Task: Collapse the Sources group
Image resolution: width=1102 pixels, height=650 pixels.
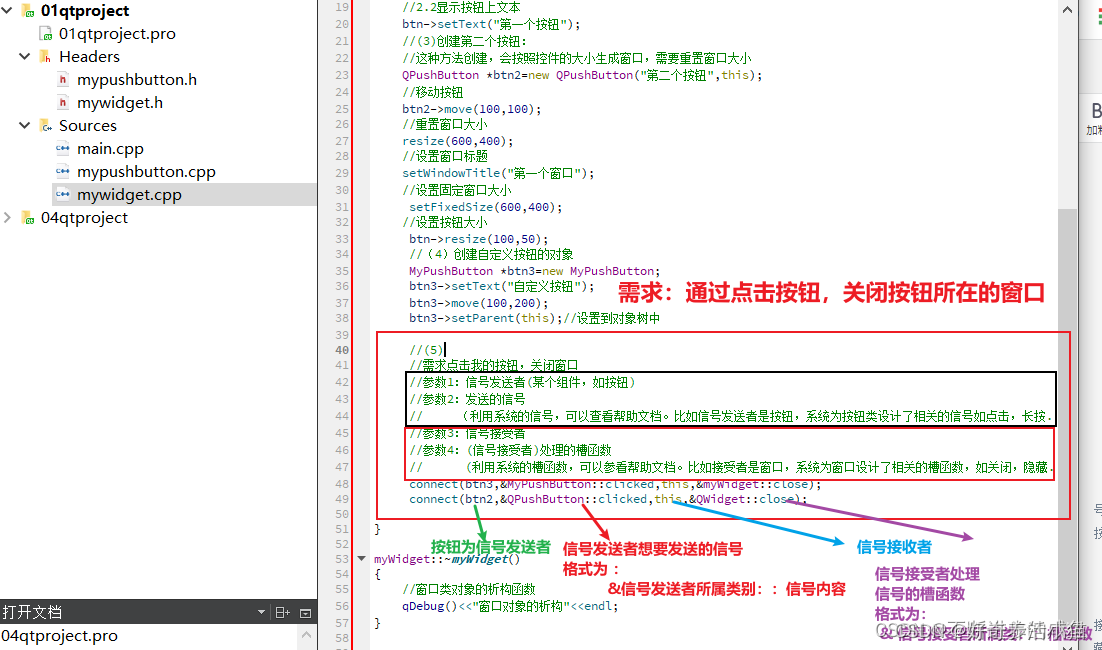Action: [24, 125]
